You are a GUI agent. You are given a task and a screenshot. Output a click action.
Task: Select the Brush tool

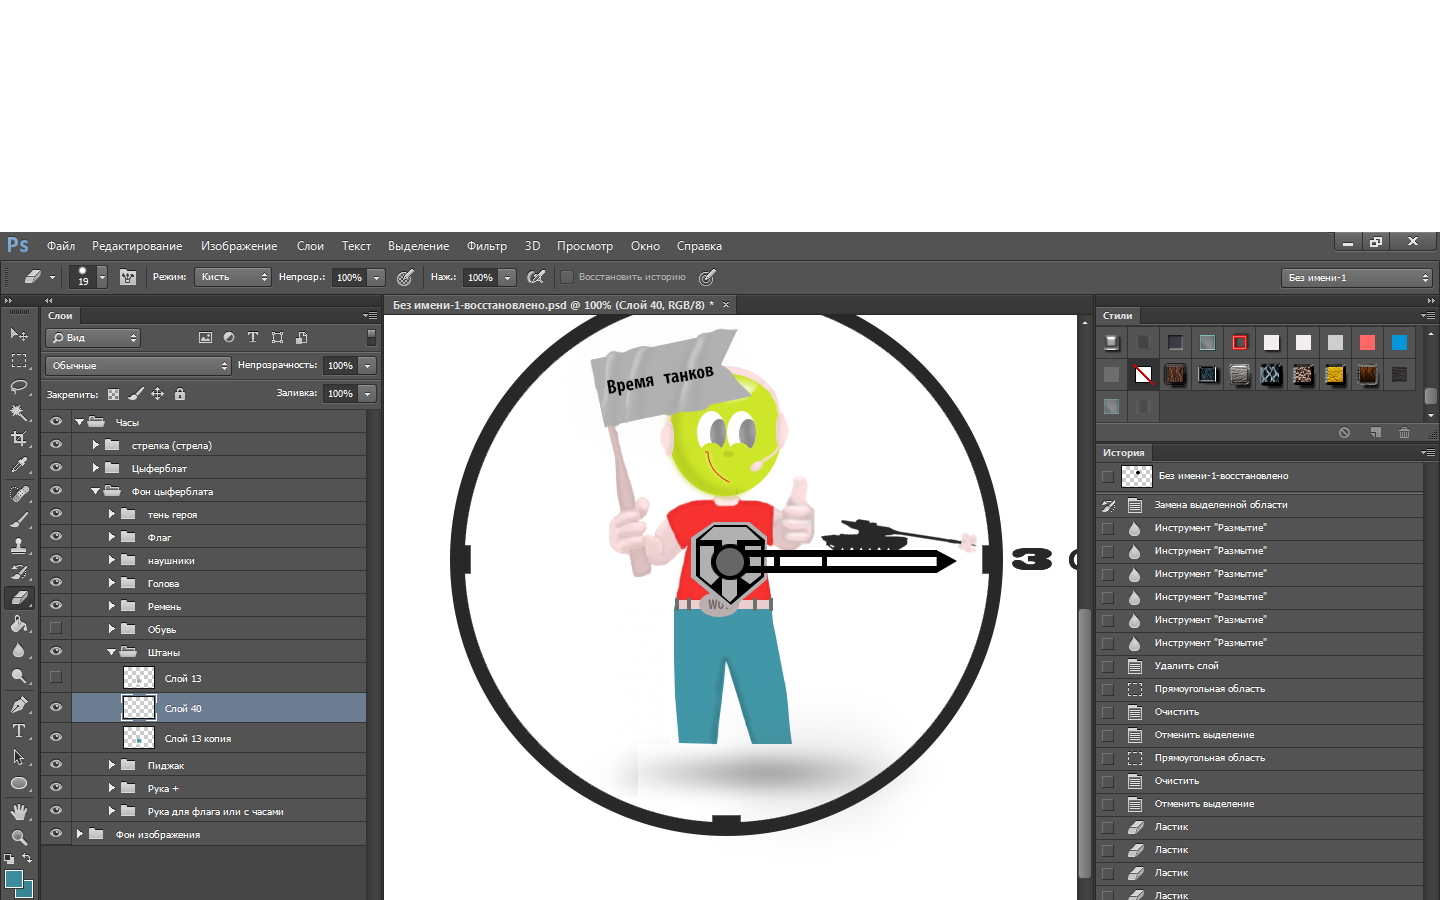point(19,520)
